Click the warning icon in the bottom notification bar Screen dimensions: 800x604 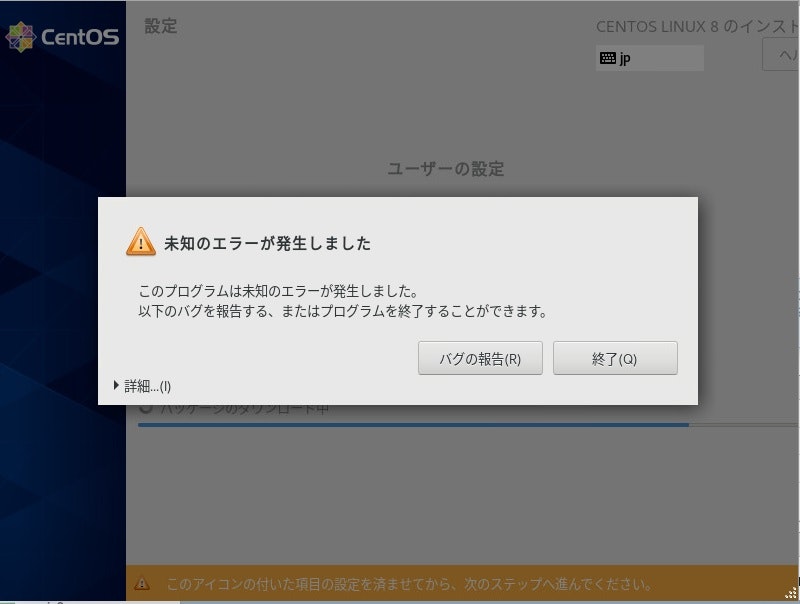[x=142, y=584]
